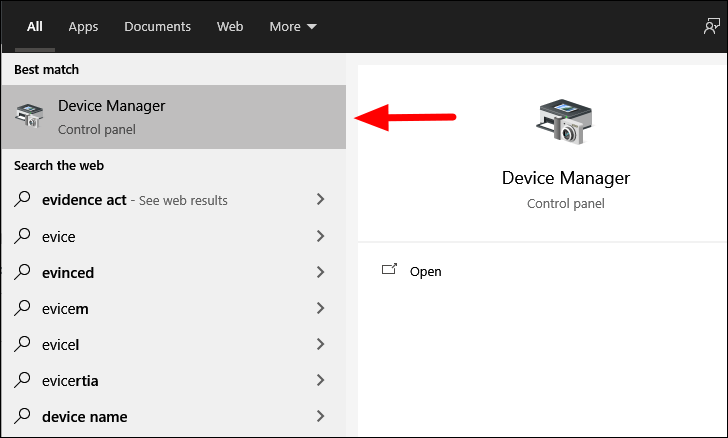Select the 'evinced' web search suggestion
The image size is (728, 438).
point(174,273)
